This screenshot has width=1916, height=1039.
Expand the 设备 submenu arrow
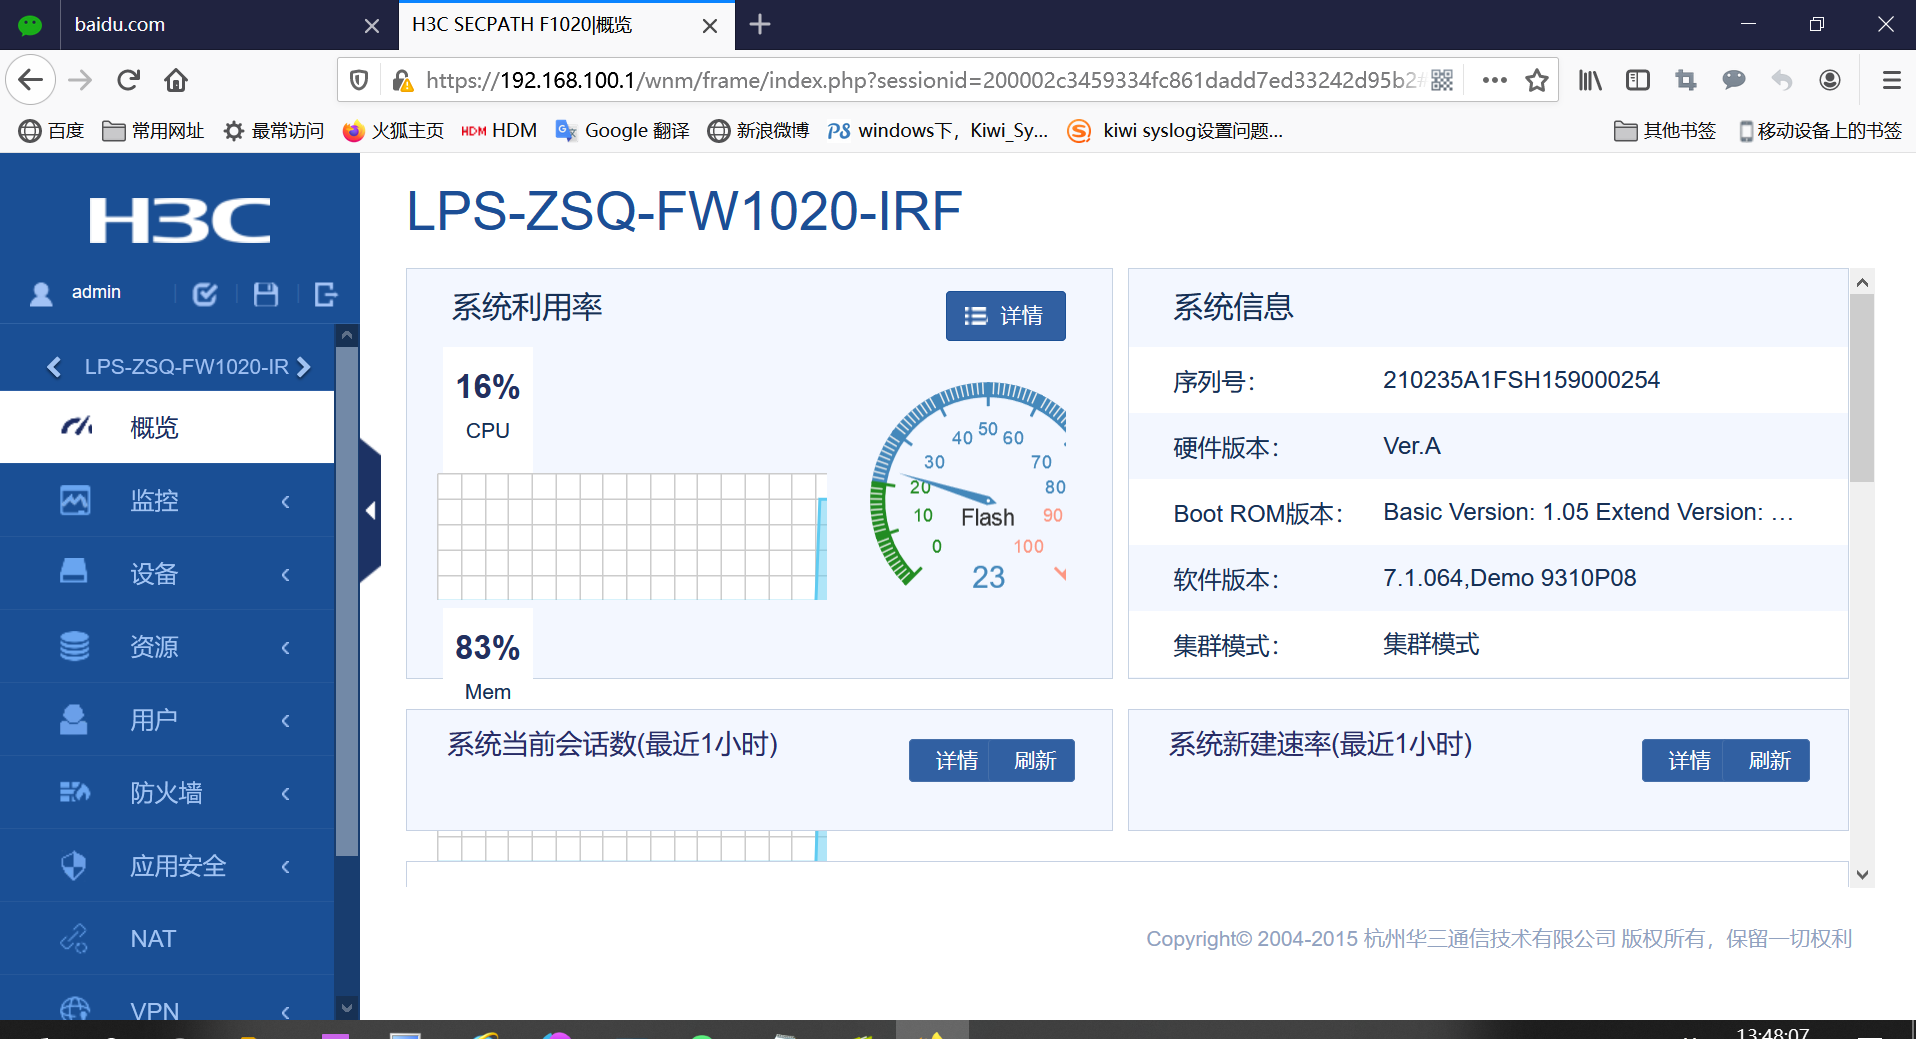(x=286, y=574)
